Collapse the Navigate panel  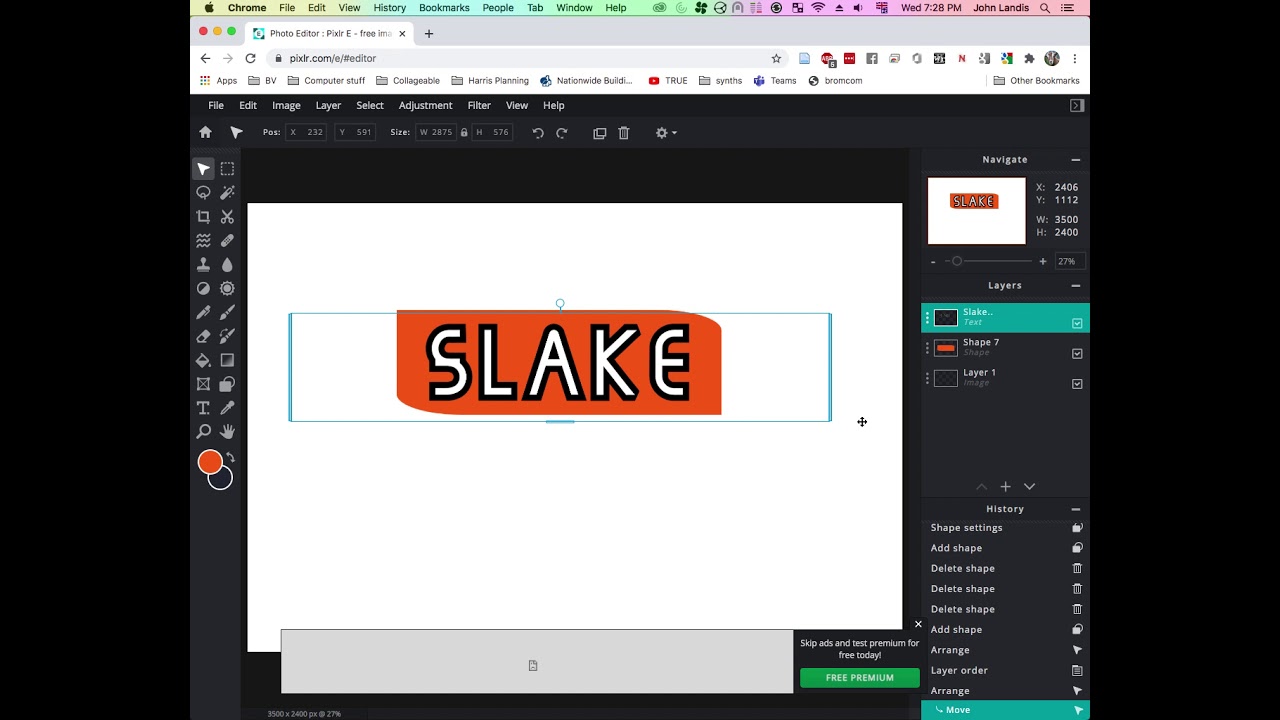click(1076, 160)
